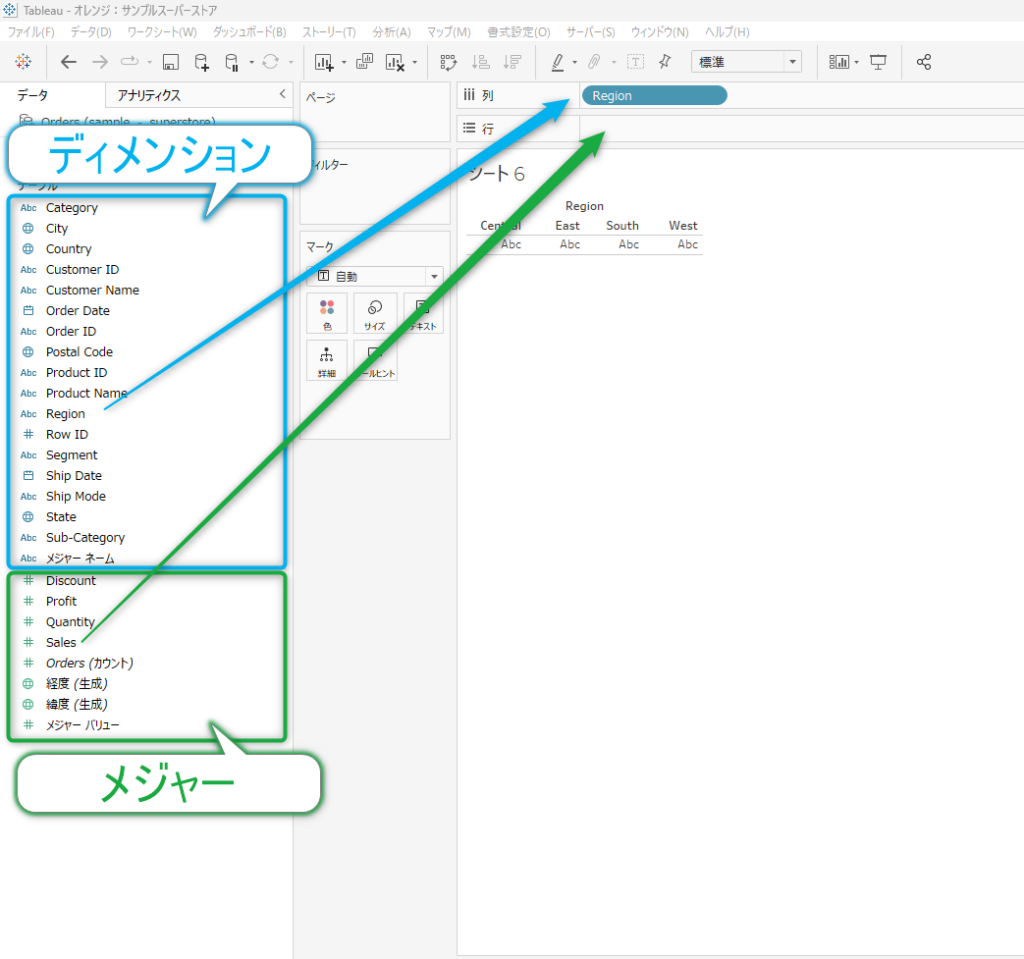This screenshot has width=1024, height=959.
Task: Select the Region pill on Columns shelf
Action: tap(654, 96)
